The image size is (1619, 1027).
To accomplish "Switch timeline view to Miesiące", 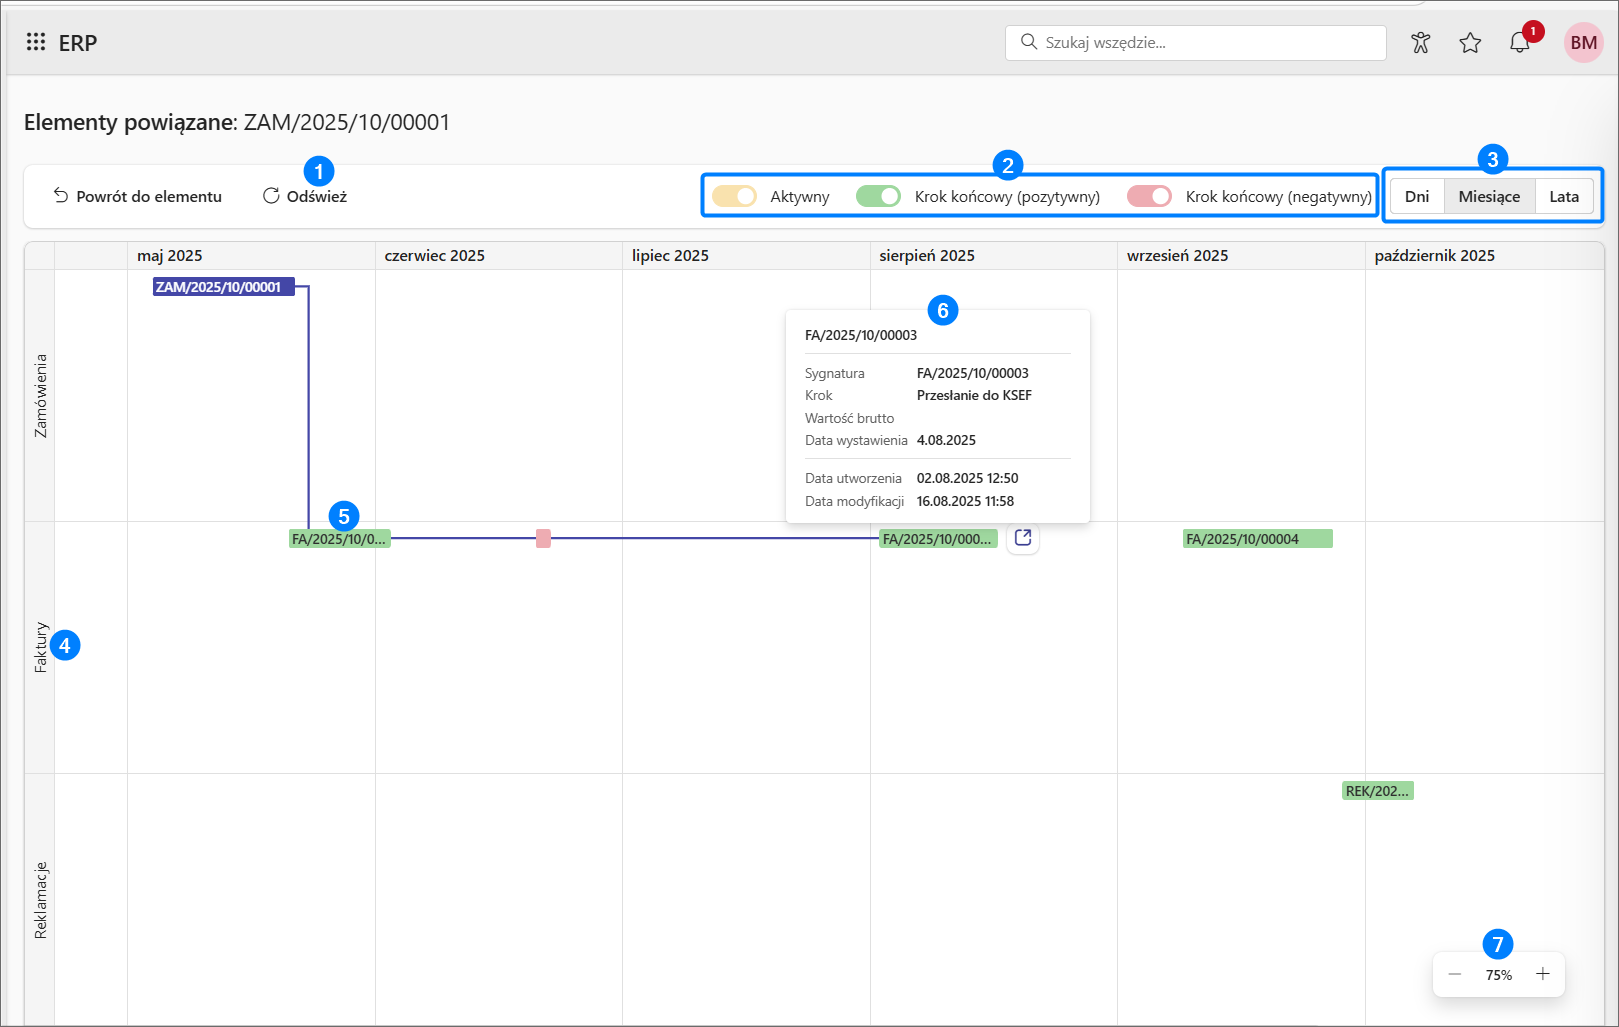I will tap(1488, 197).
